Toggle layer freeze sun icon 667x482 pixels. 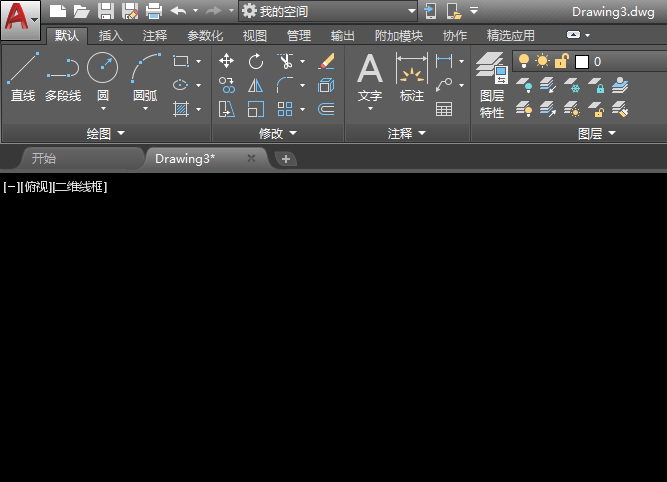coord(541,62)
